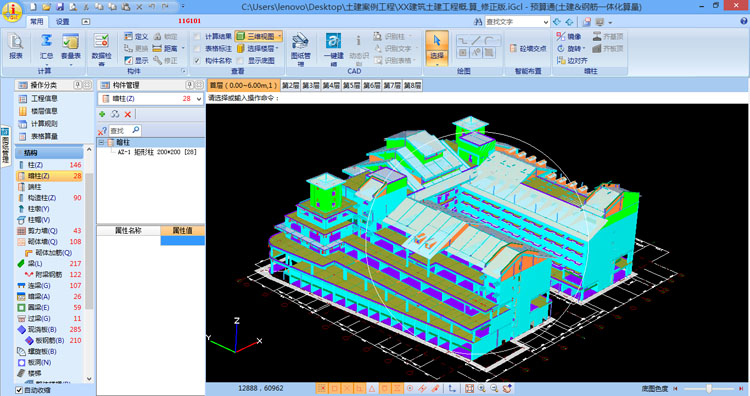This screenshot has height=396, width=750.
Task: Select the 镜像 mirror tool
Action: pyautogui.click(x=569, y=36)
